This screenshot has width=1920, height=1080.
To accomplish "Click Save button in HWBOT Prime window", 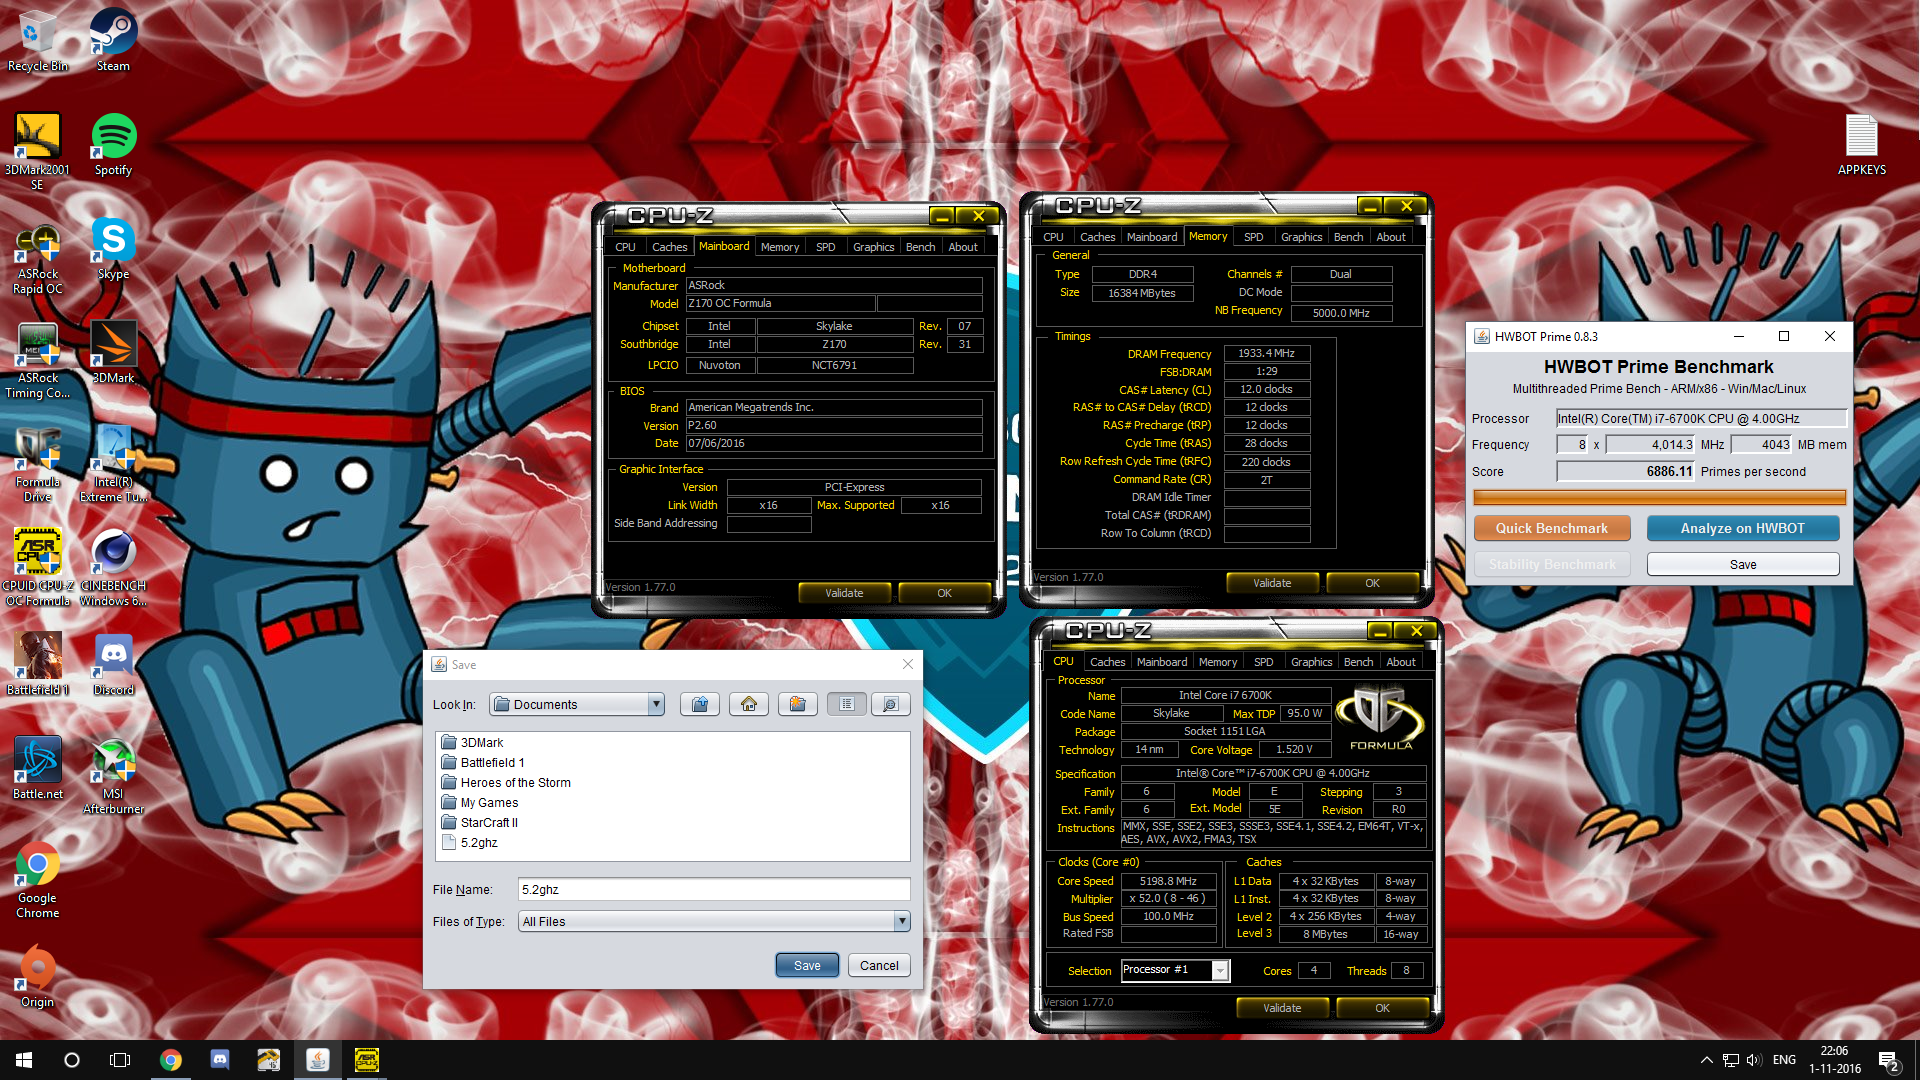I will 1743,564.
